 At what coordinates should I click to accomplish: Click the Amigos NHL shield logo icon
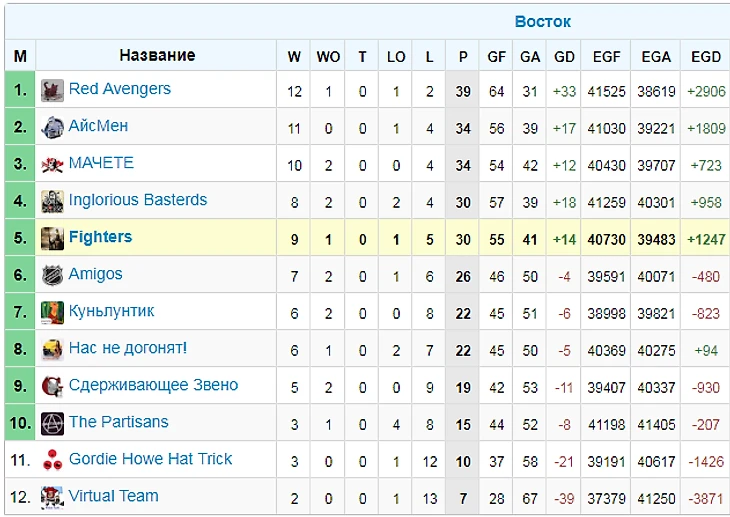pyautogui.click(x=53, y=275)
